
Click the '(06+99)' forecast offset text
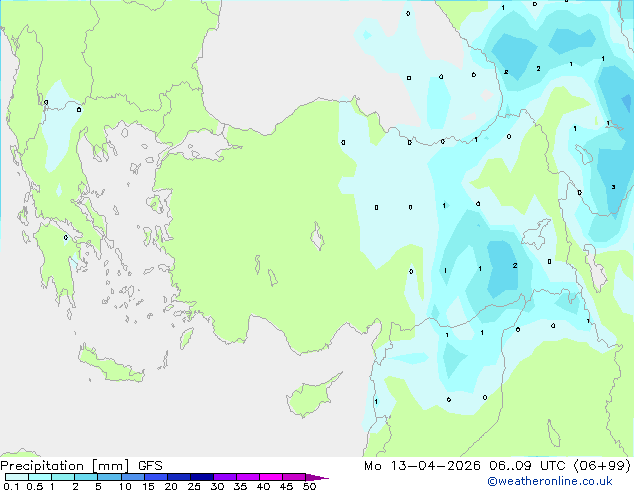602,466
